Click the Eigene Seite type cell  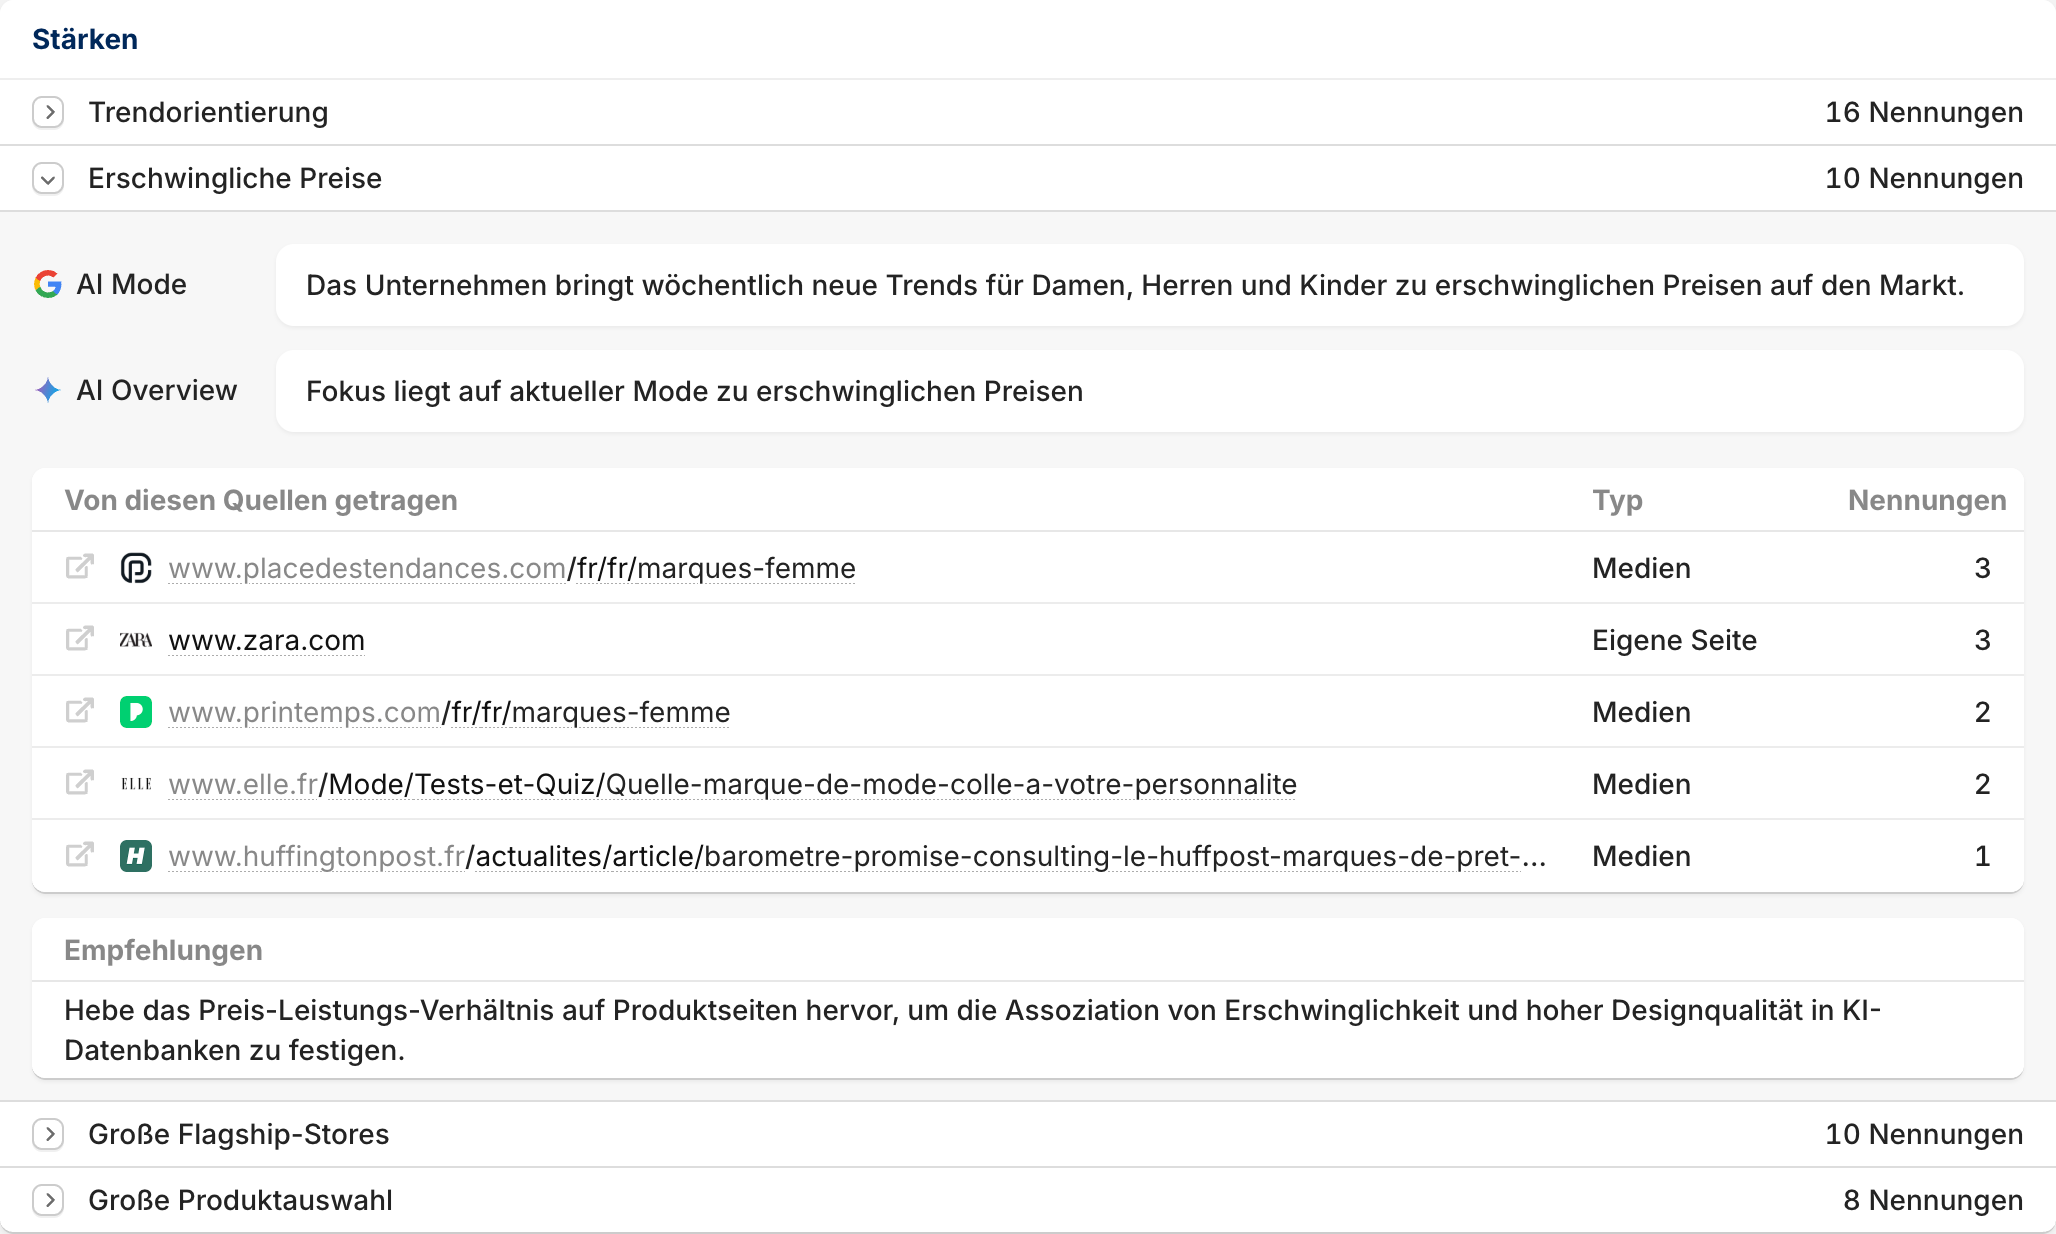coord(1674,640)
